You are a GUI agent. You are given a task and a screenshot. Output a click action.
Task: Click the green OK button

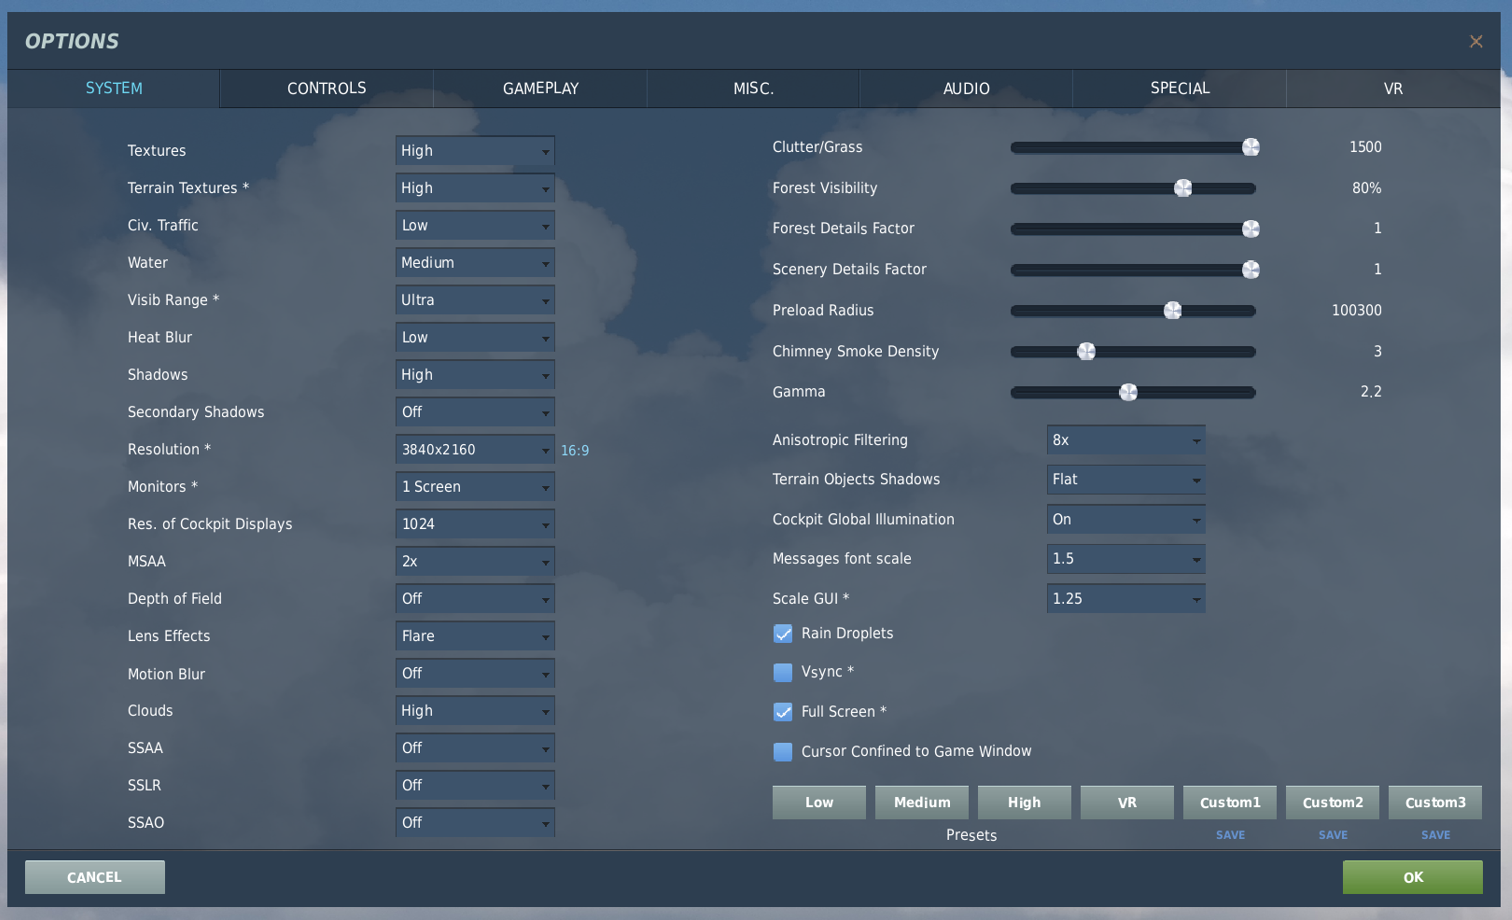tap(1413, 877)
